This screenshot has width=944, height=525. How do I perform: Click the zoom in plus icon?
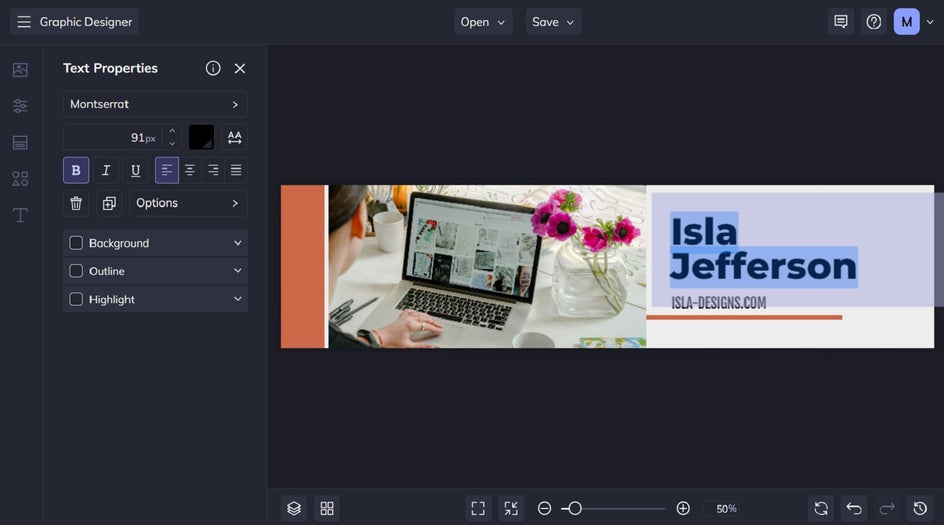(x=683, y=508)
